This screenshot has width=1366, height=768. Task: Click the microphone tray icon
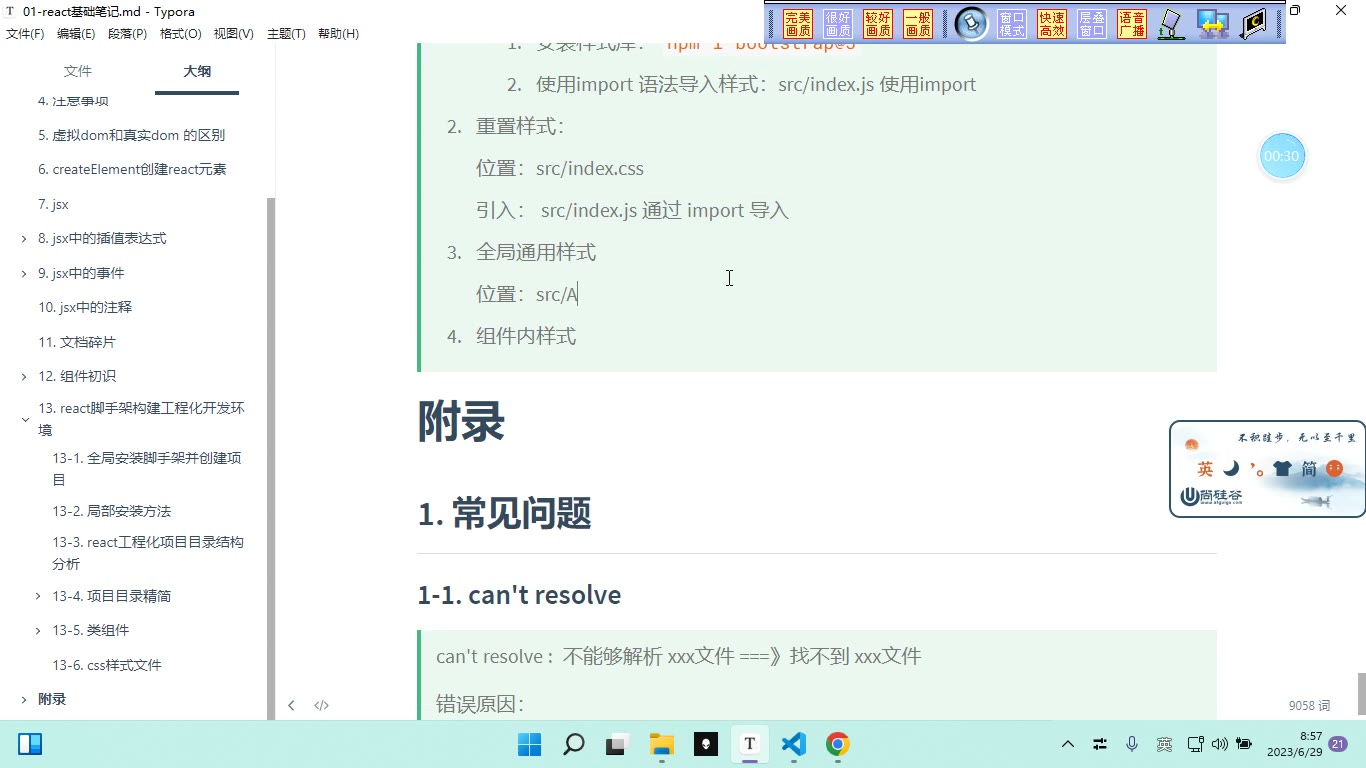[1132, 744]
